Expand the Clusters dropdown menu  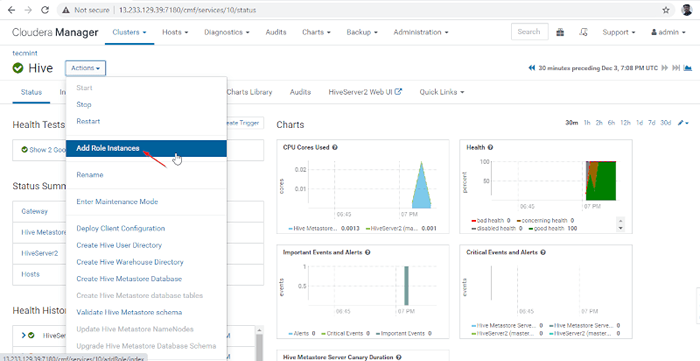[x=129, y=32]
